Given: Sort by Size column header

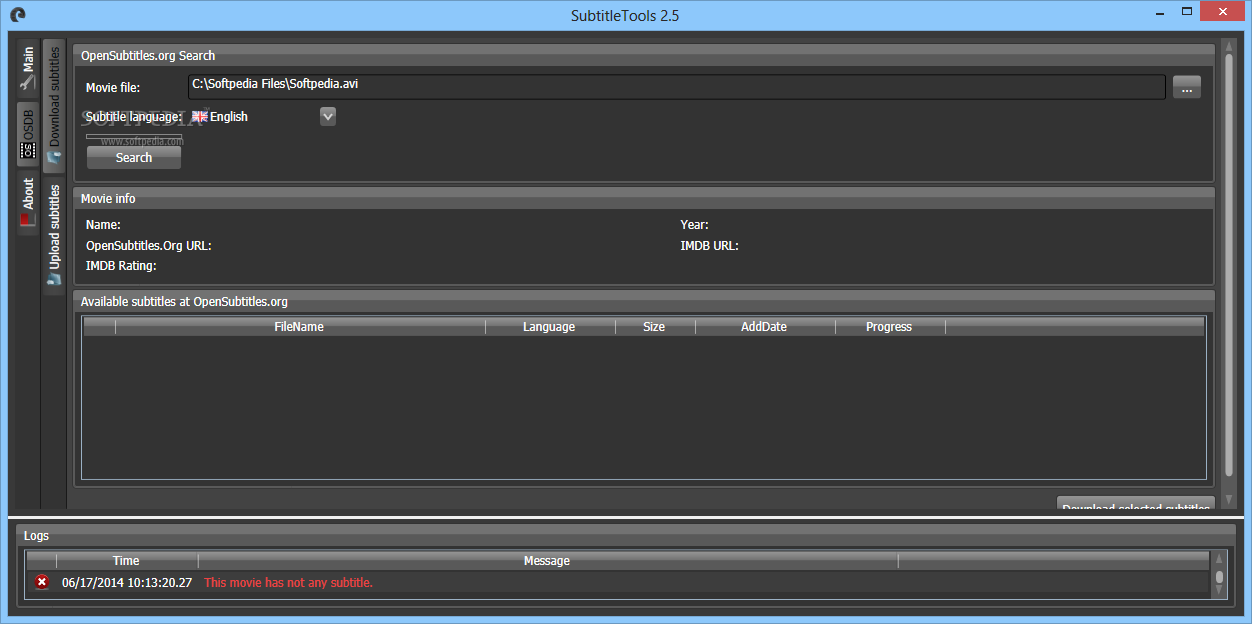Looking at the screenshot, I should pos(655,327).
